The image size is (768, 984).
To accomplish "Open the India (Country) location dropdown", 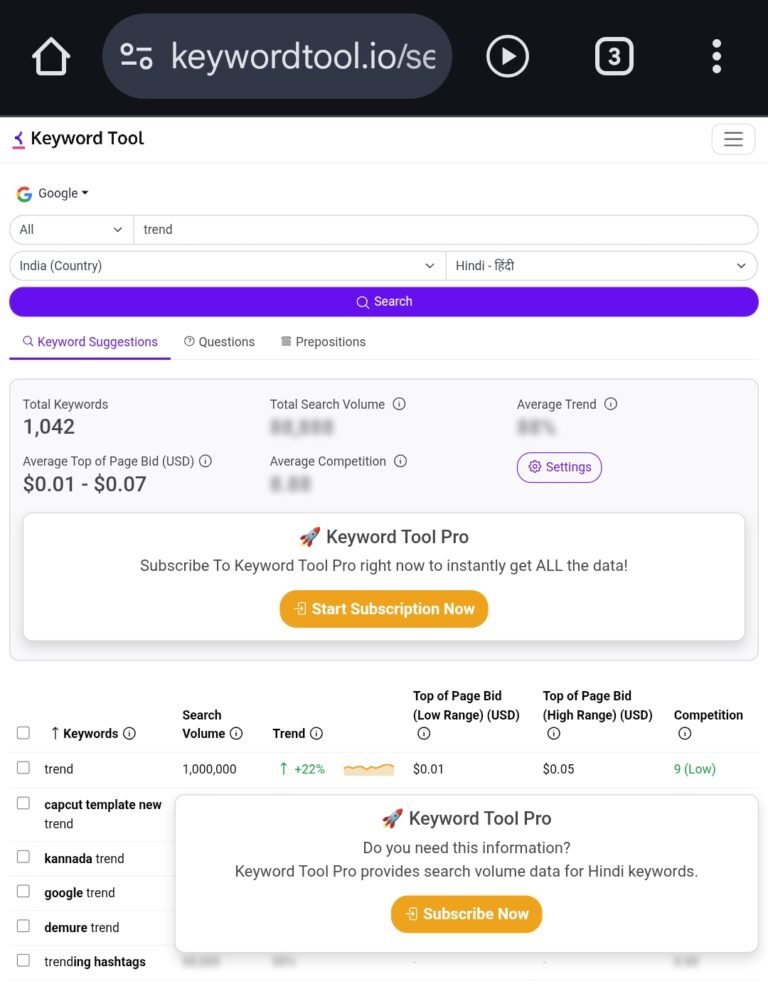I will click(227, 266).
